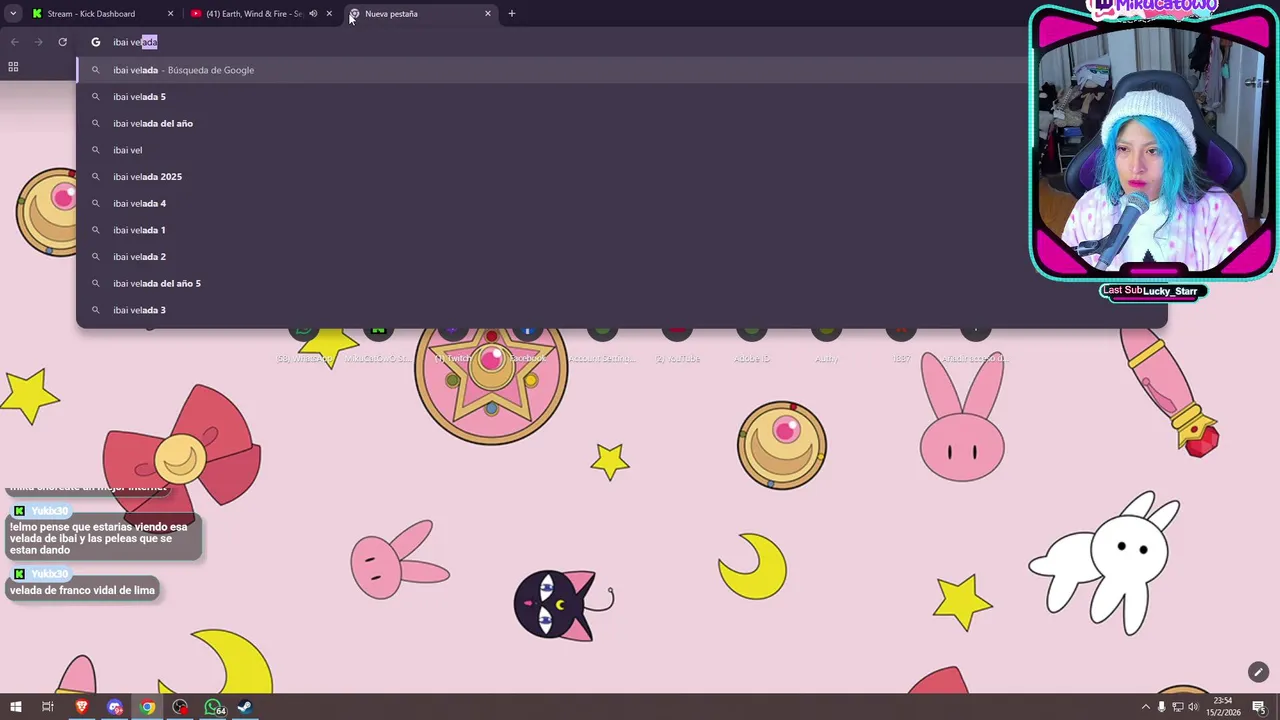Screen dimensions: 1280x720
Task: Select suggestion 'ibai velada 5'
Action: [x=620, y=97]
